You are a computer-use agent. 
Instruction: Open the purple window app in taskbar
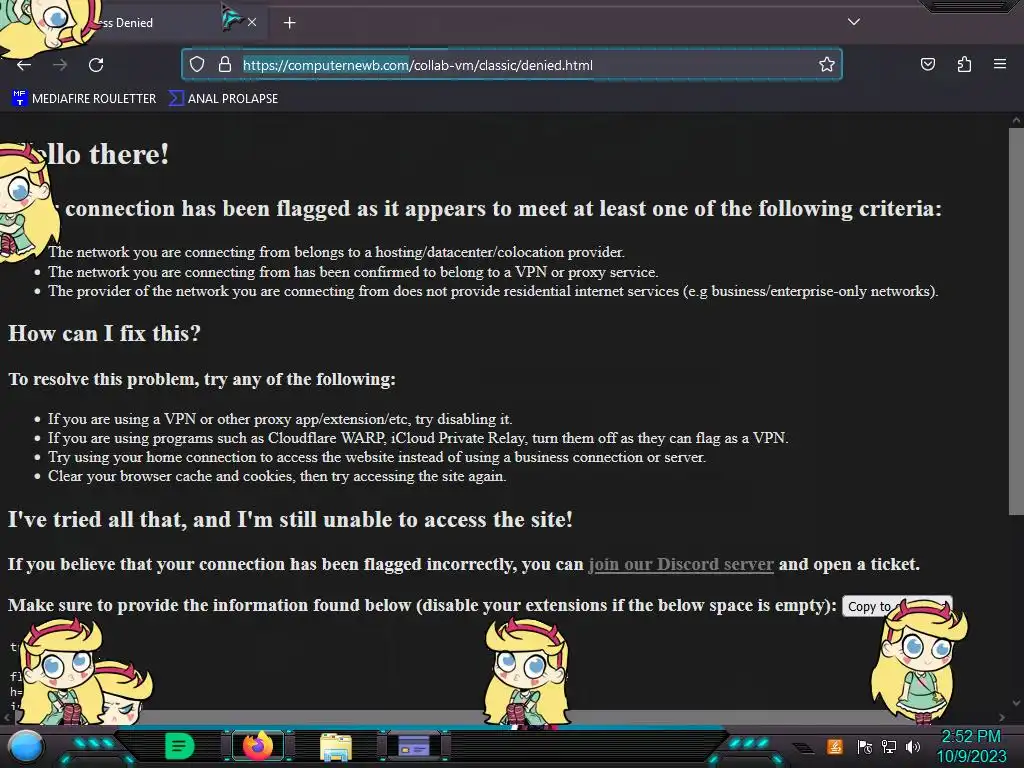414,745
